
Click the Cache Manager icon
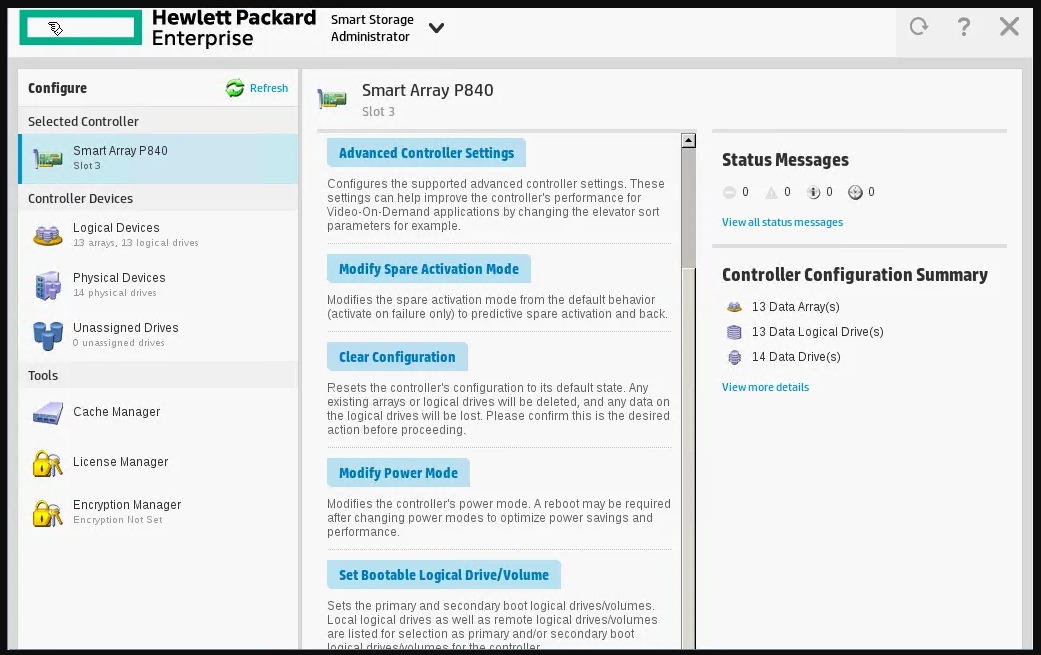tap(48, 413)
